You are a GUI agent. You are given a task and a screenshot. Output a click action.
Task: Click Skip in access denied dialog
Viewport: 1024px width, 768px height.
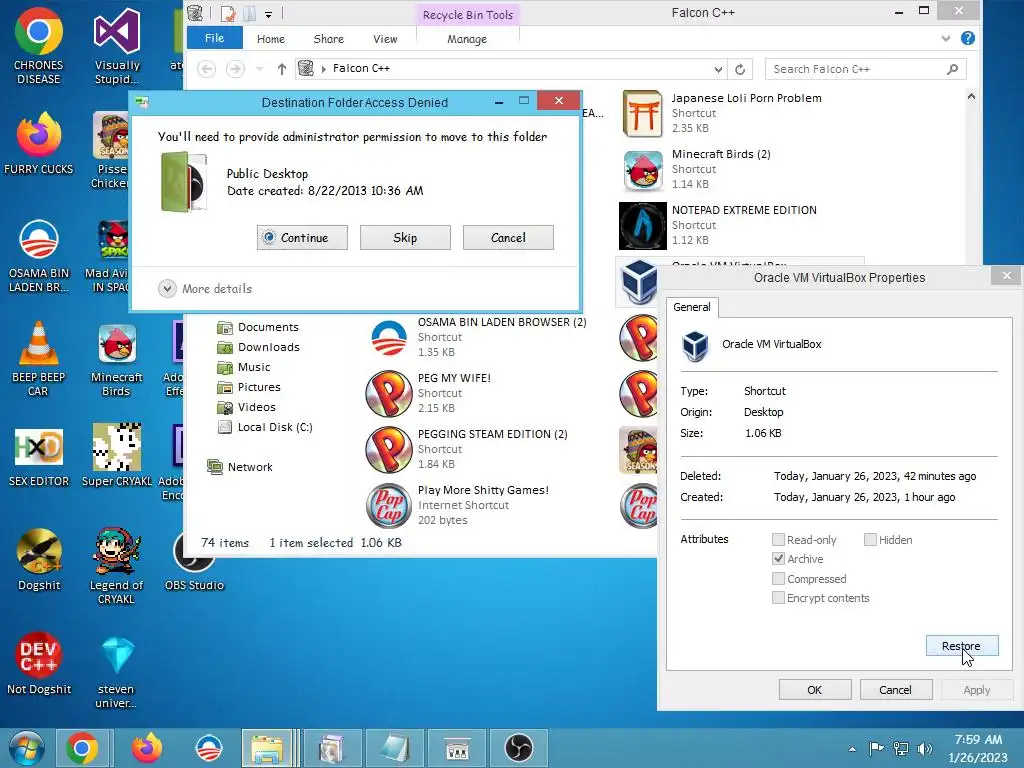(405, 238)
